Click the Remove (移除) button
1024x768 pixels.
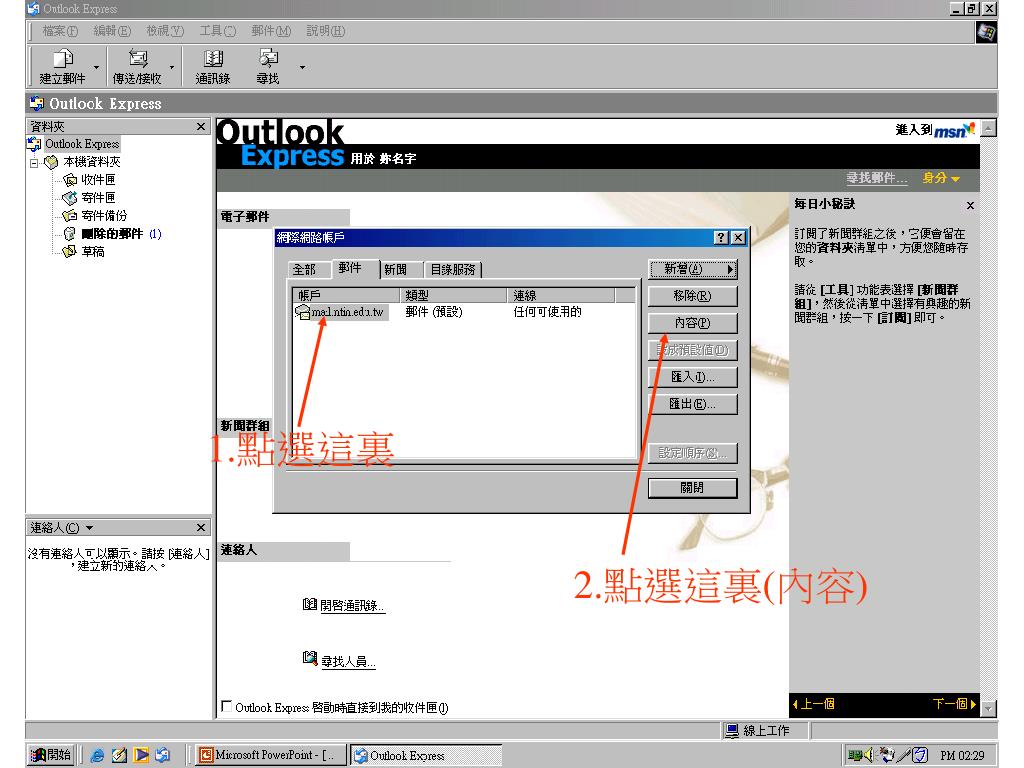click(693, 296)
